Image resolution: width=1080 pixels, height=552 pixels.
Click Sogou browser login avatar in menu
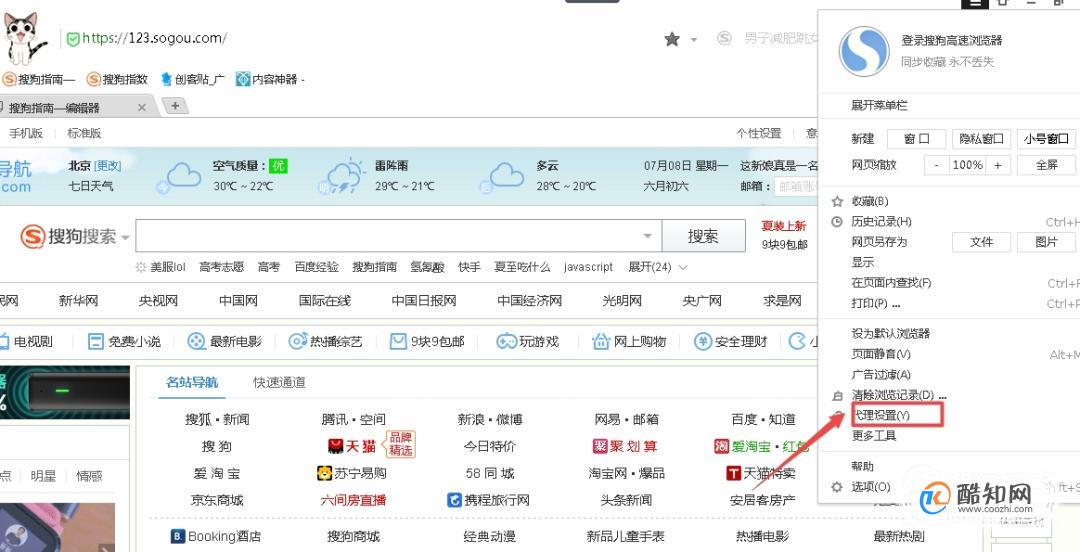click(864, 52)
